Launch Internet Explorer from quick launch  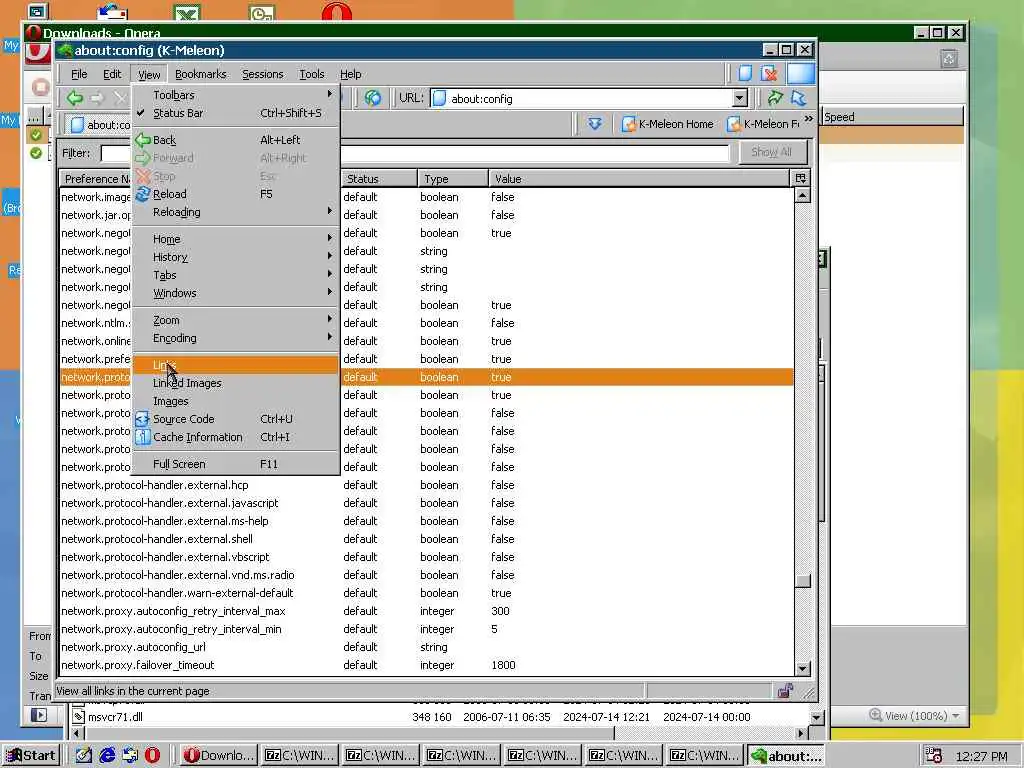point(107,756)
